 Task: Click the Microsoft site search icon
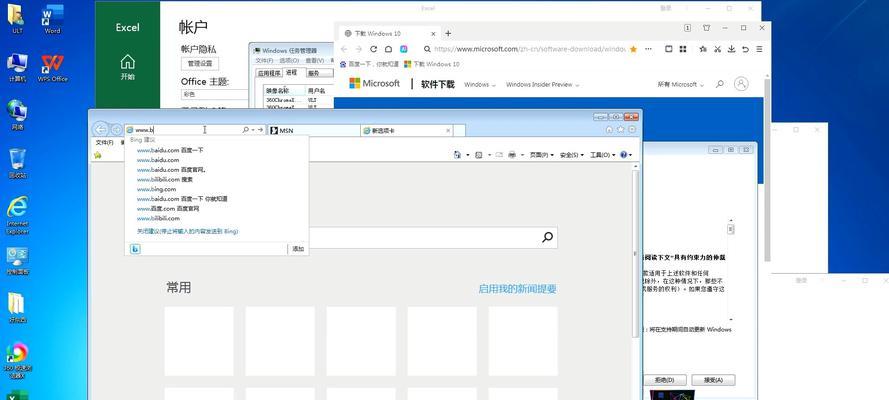719,84
